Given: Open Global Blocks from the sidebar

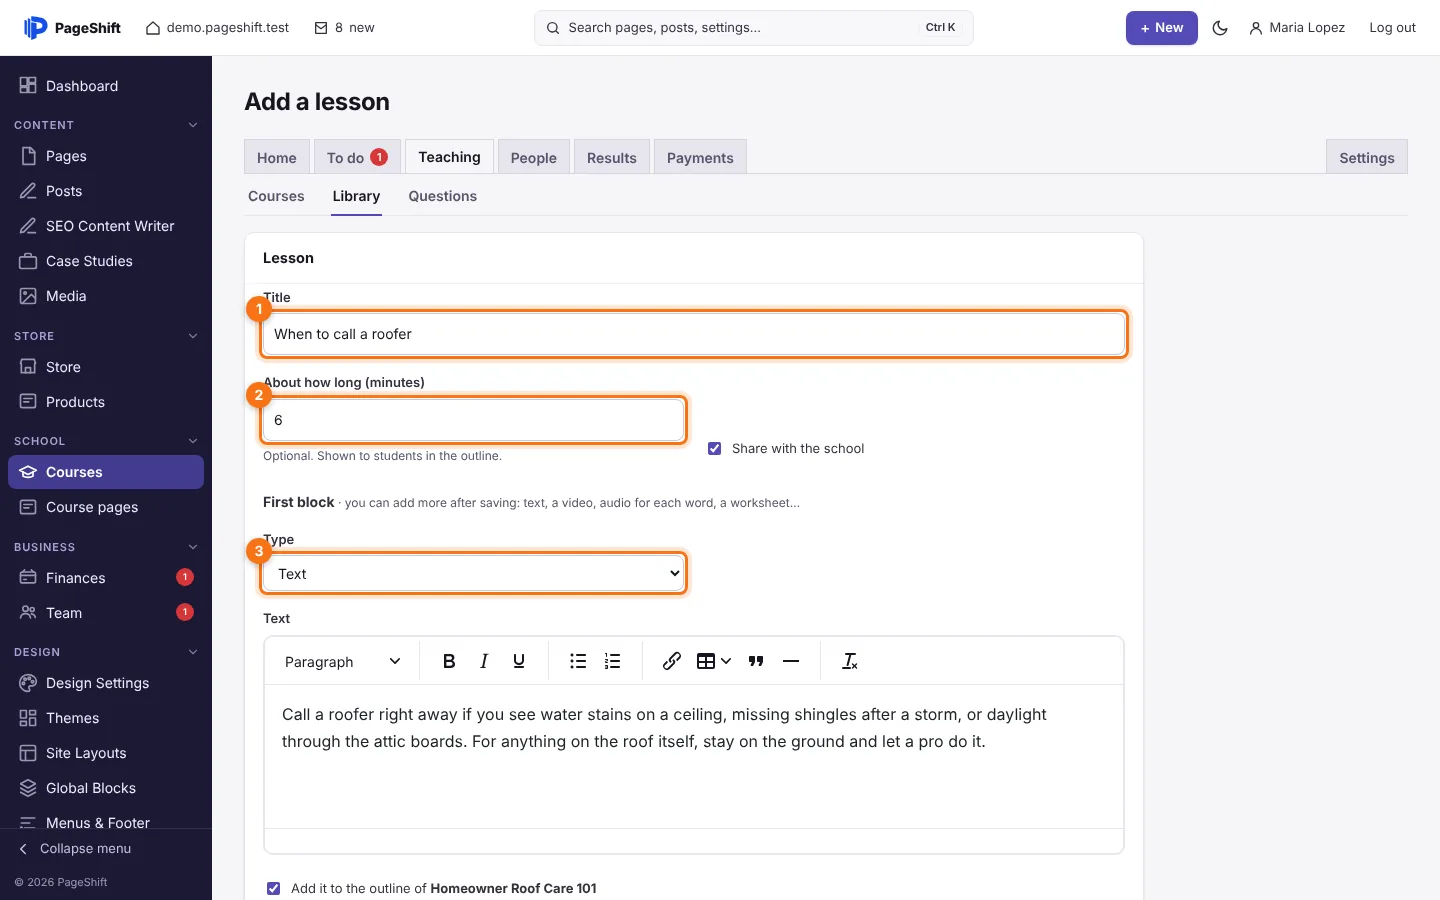Looking at the screenshot, I should click(106, 788).
